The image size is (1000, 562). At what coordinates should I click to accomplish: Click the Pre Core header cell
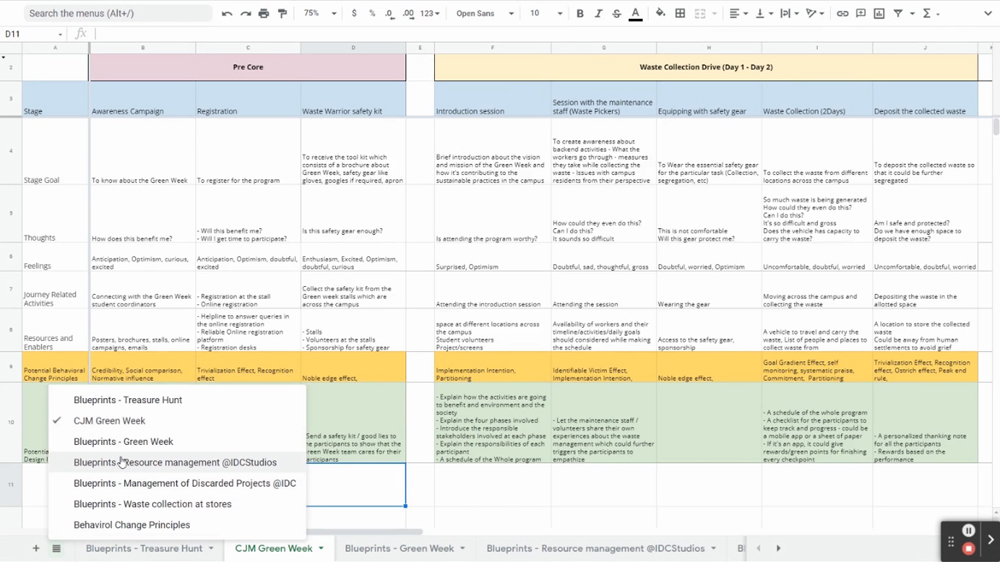point(247,67)
